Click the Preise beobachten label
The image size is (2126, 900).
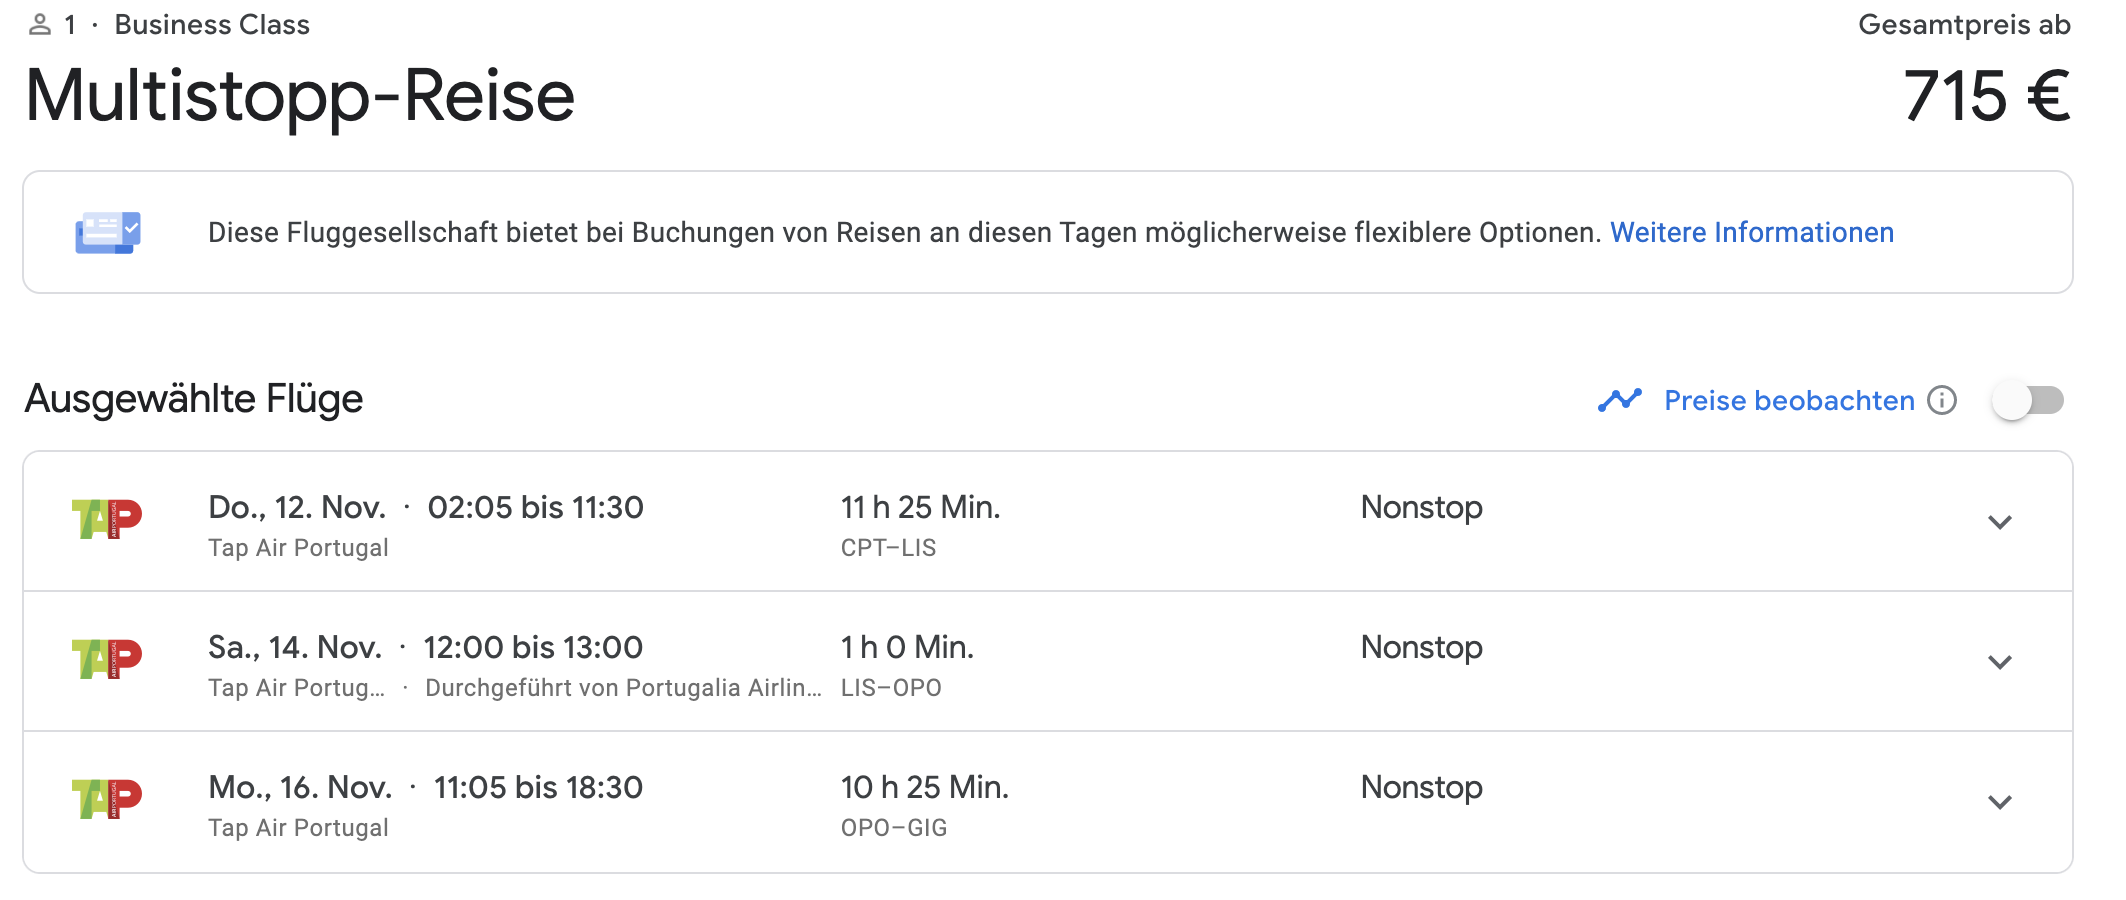(1789, 400)
